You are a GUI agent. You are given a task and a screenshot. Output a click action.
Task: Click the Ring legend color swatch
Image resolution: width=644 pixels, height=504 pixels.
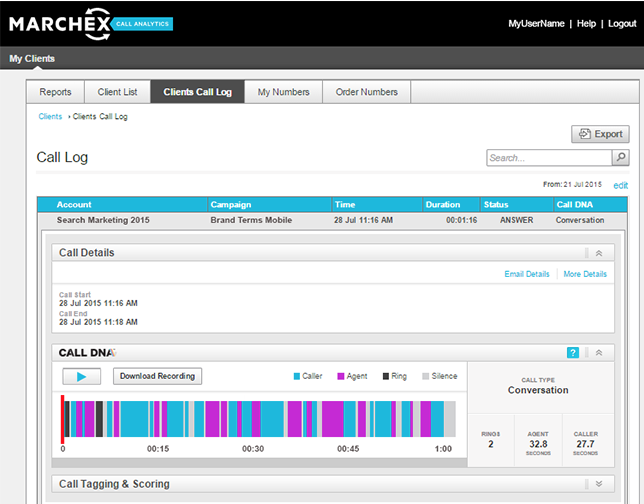click(386, 376)
